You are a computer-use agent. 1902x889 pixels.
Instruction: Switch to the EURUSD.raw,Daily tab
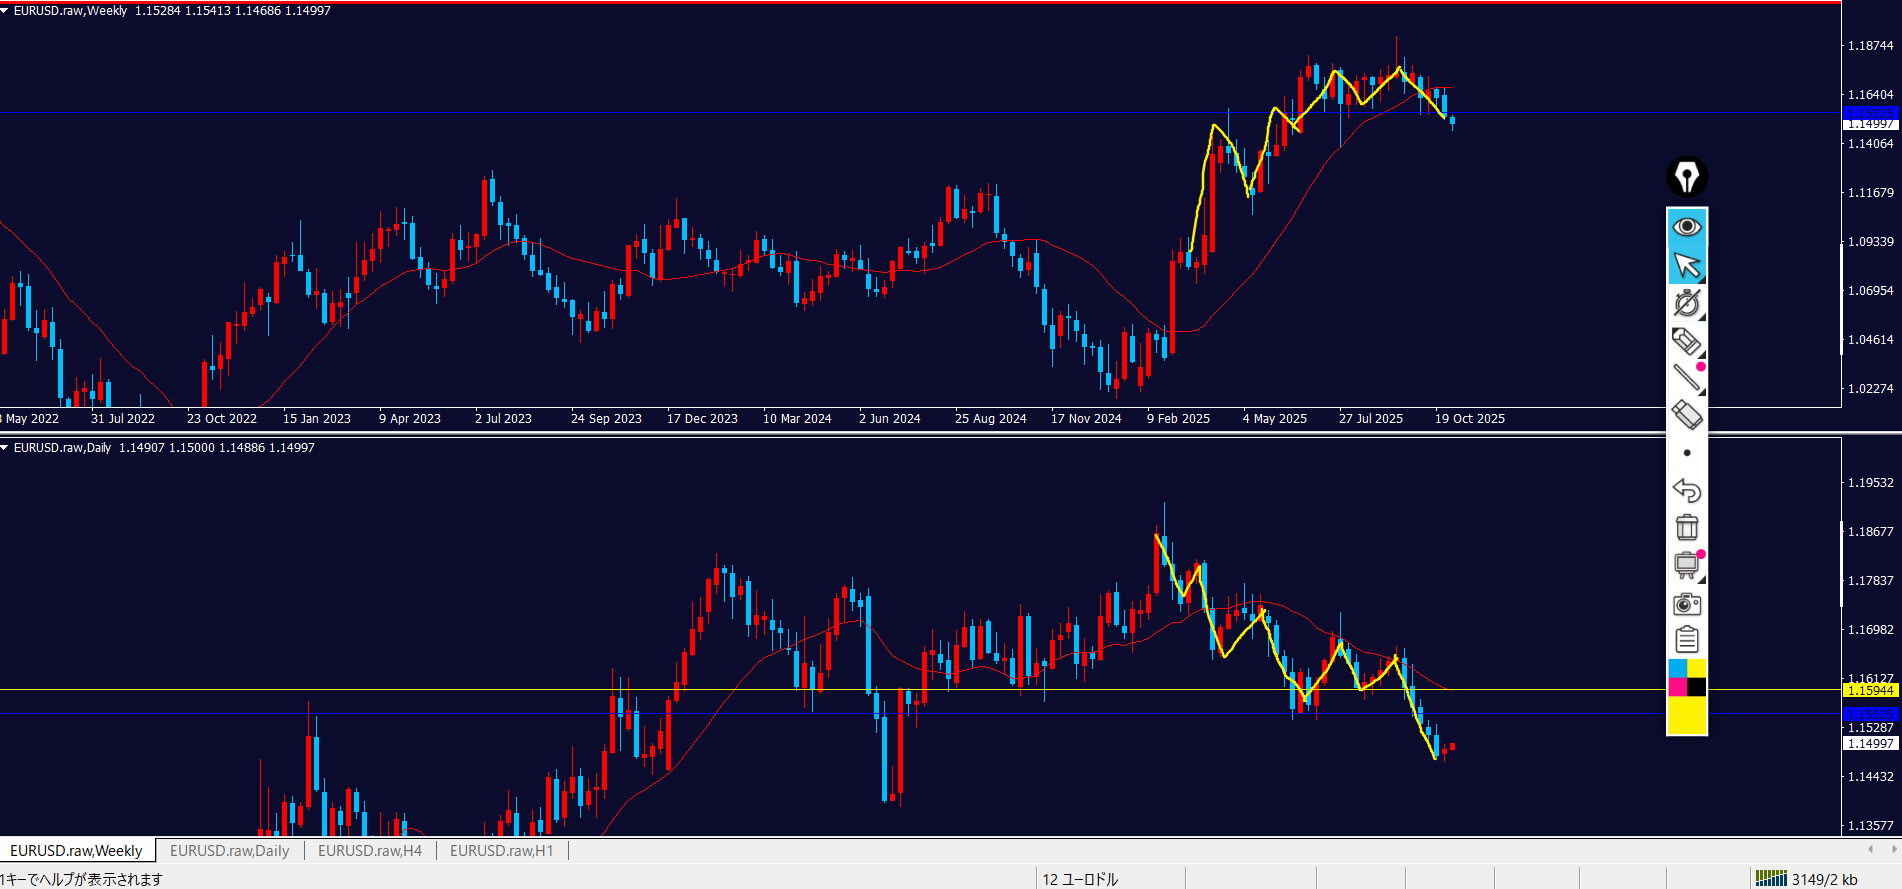tap(229, 851)
